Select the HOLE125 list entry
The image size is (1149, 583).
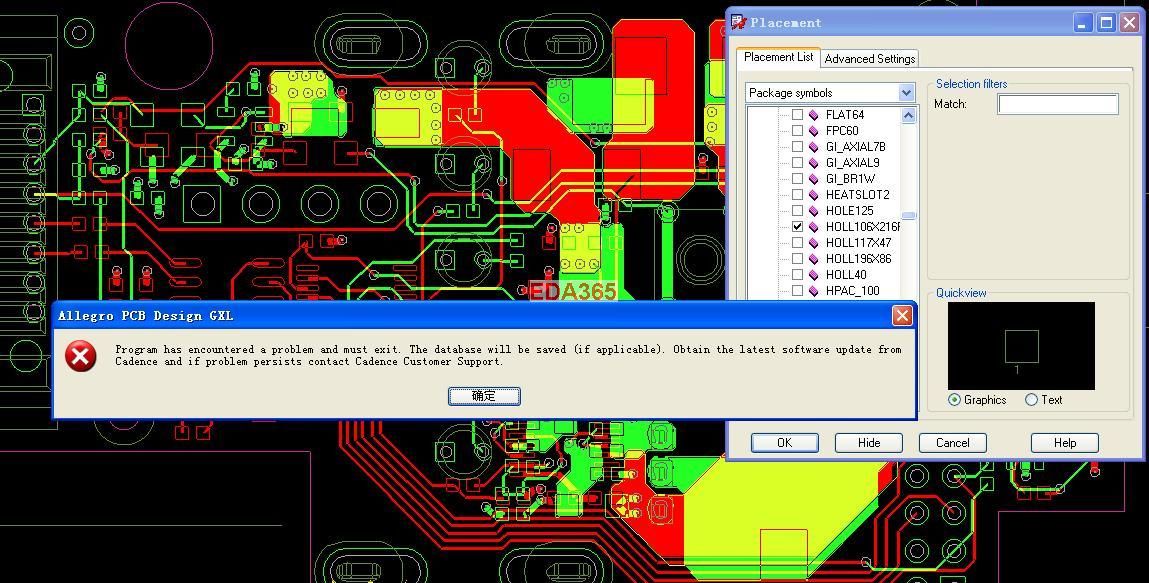coord(849,211)
